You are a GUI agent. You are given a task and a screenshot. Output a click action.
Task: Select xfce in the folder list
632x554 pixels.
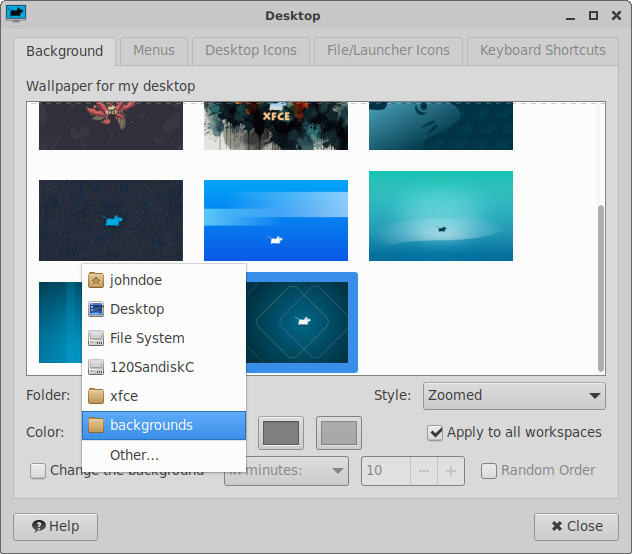(164, 396)
